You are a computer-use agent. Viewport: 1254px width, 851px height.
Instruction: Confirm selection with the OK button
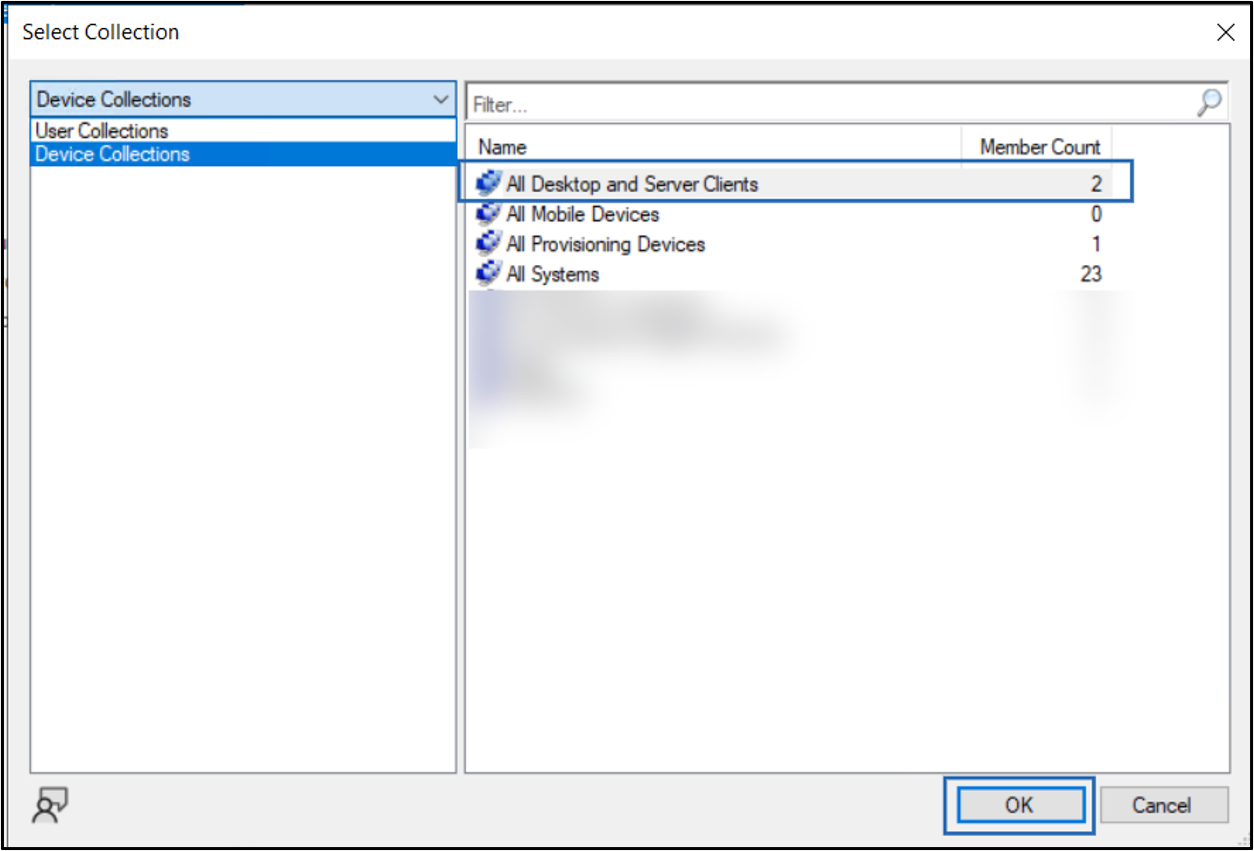[1020, 805]
